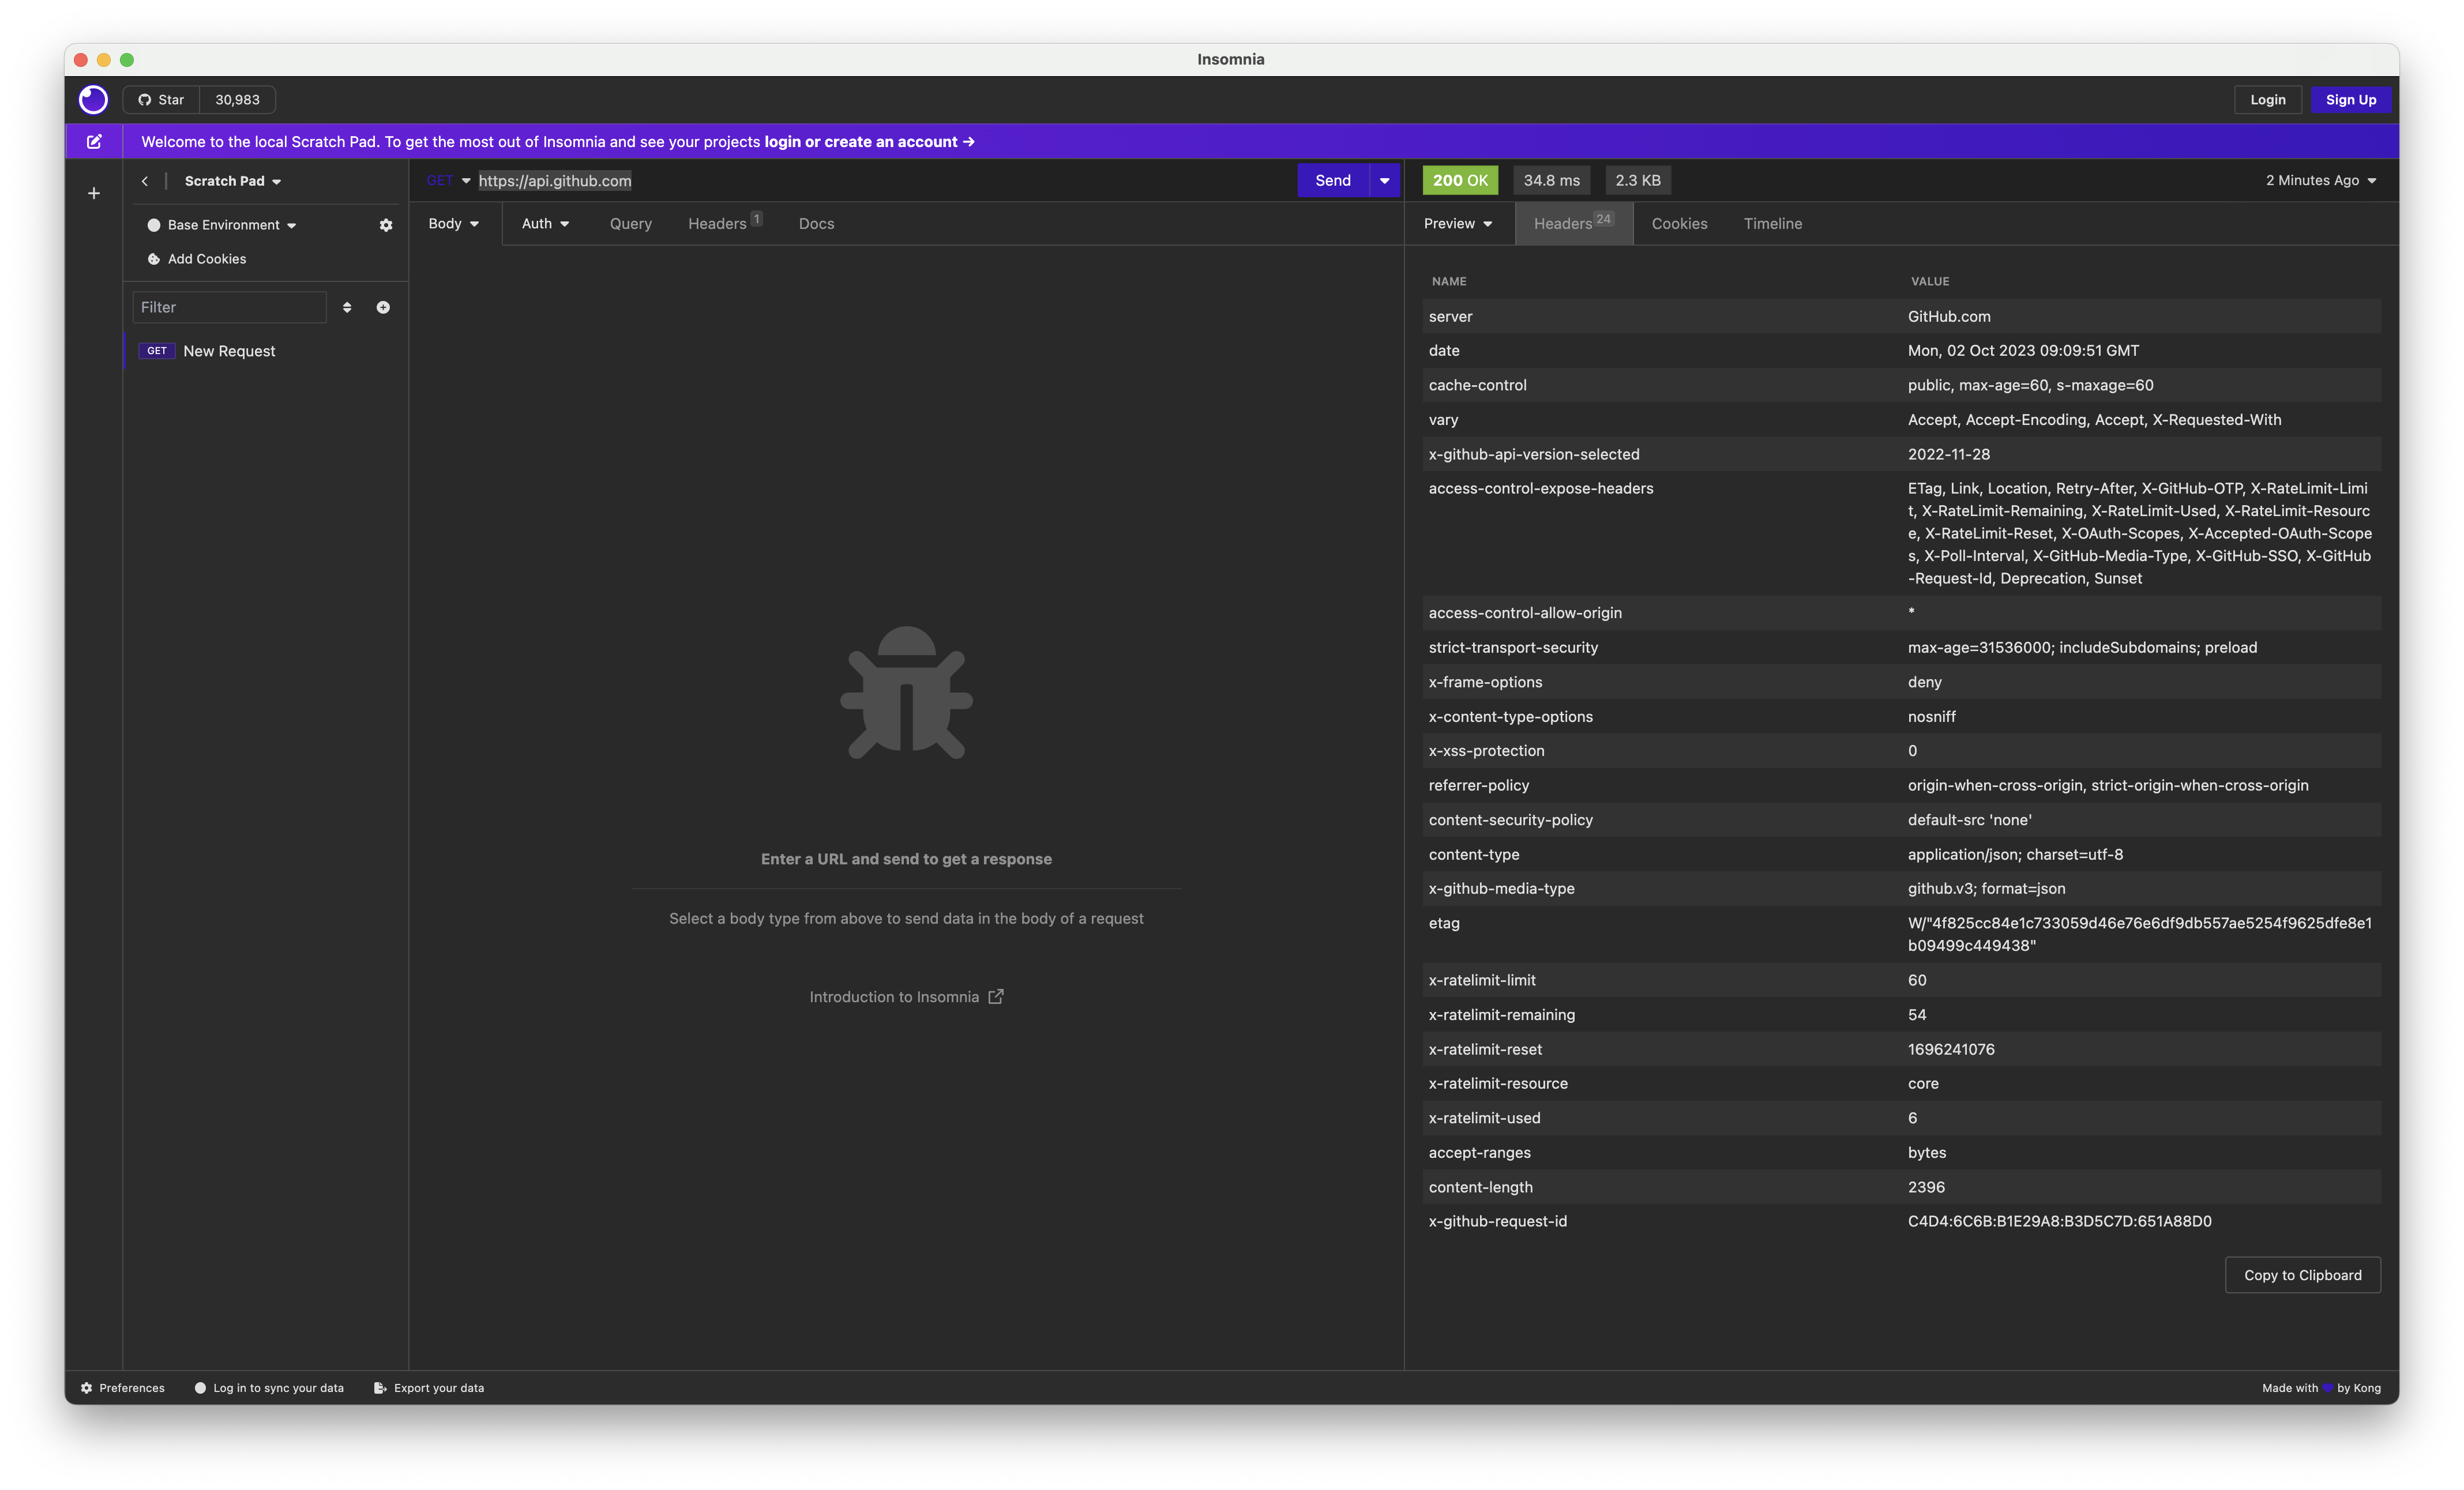Click the cache-control header name

[1477, 386]
